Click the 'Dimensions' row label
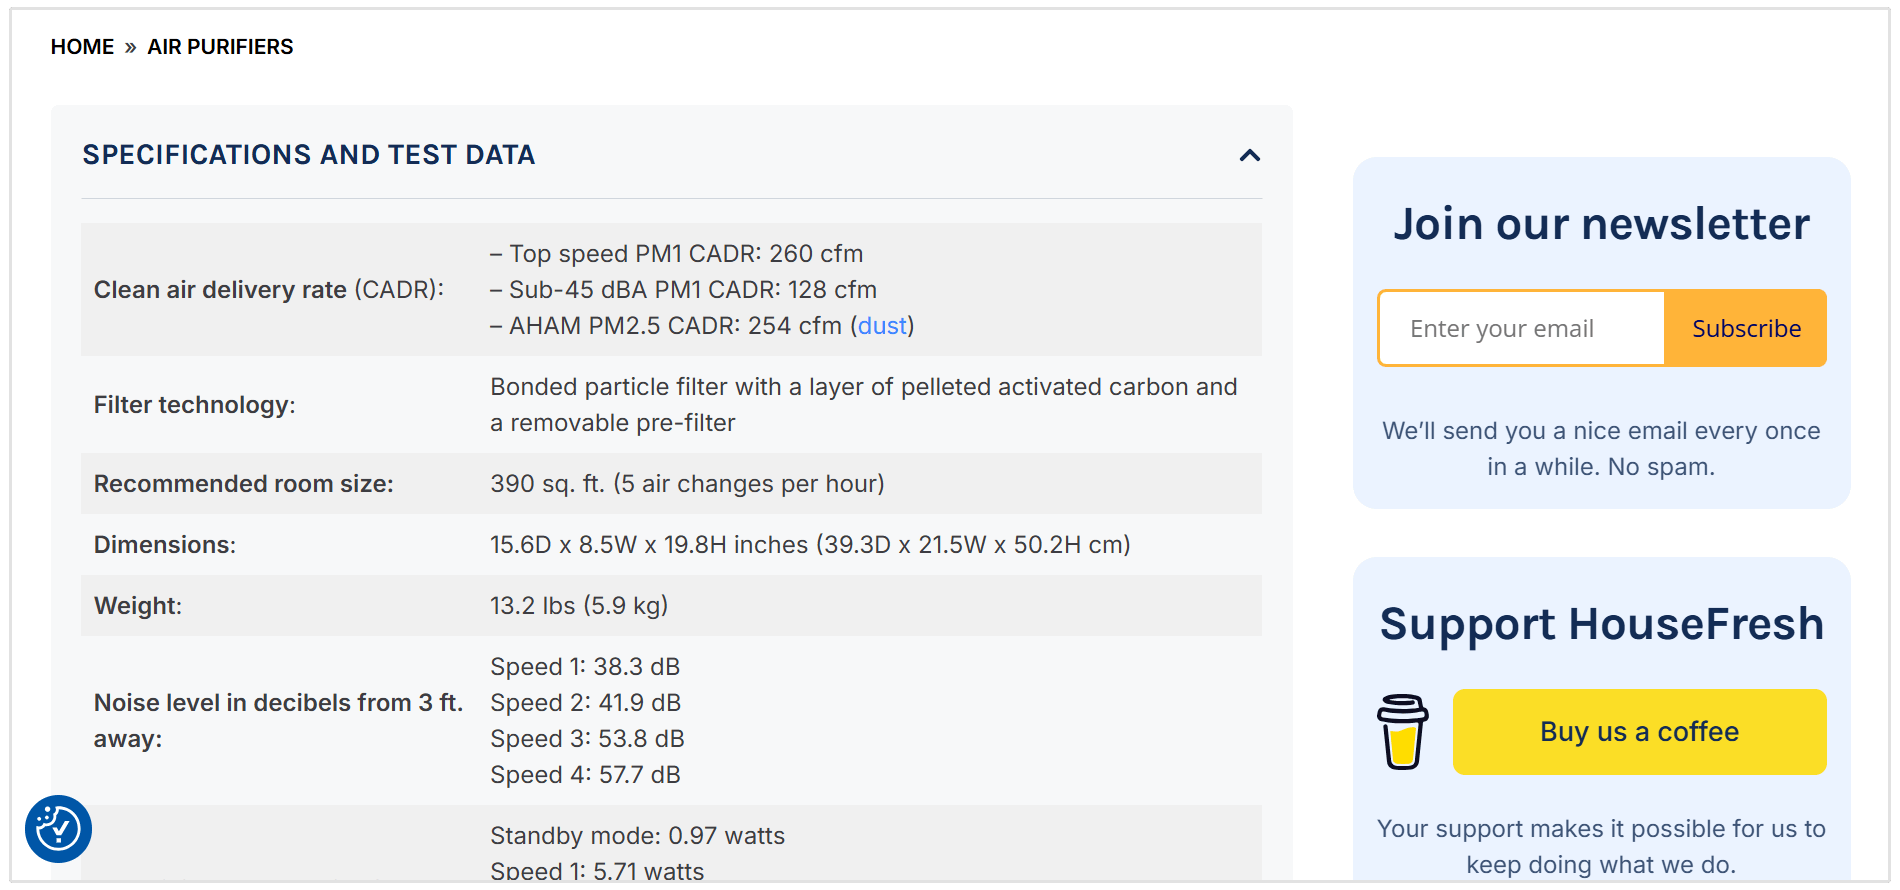Viewport: 1900px width, 890px height. [x=164, y=545]
